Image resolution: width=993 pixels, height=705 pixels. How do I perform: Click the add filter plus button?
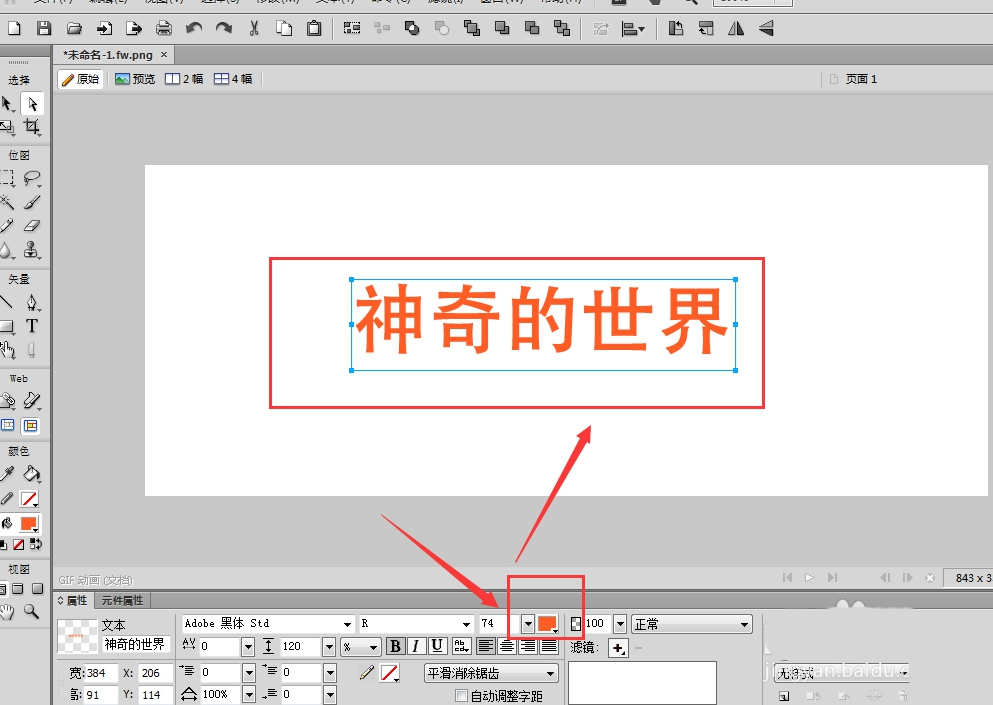tap(620, 646)
